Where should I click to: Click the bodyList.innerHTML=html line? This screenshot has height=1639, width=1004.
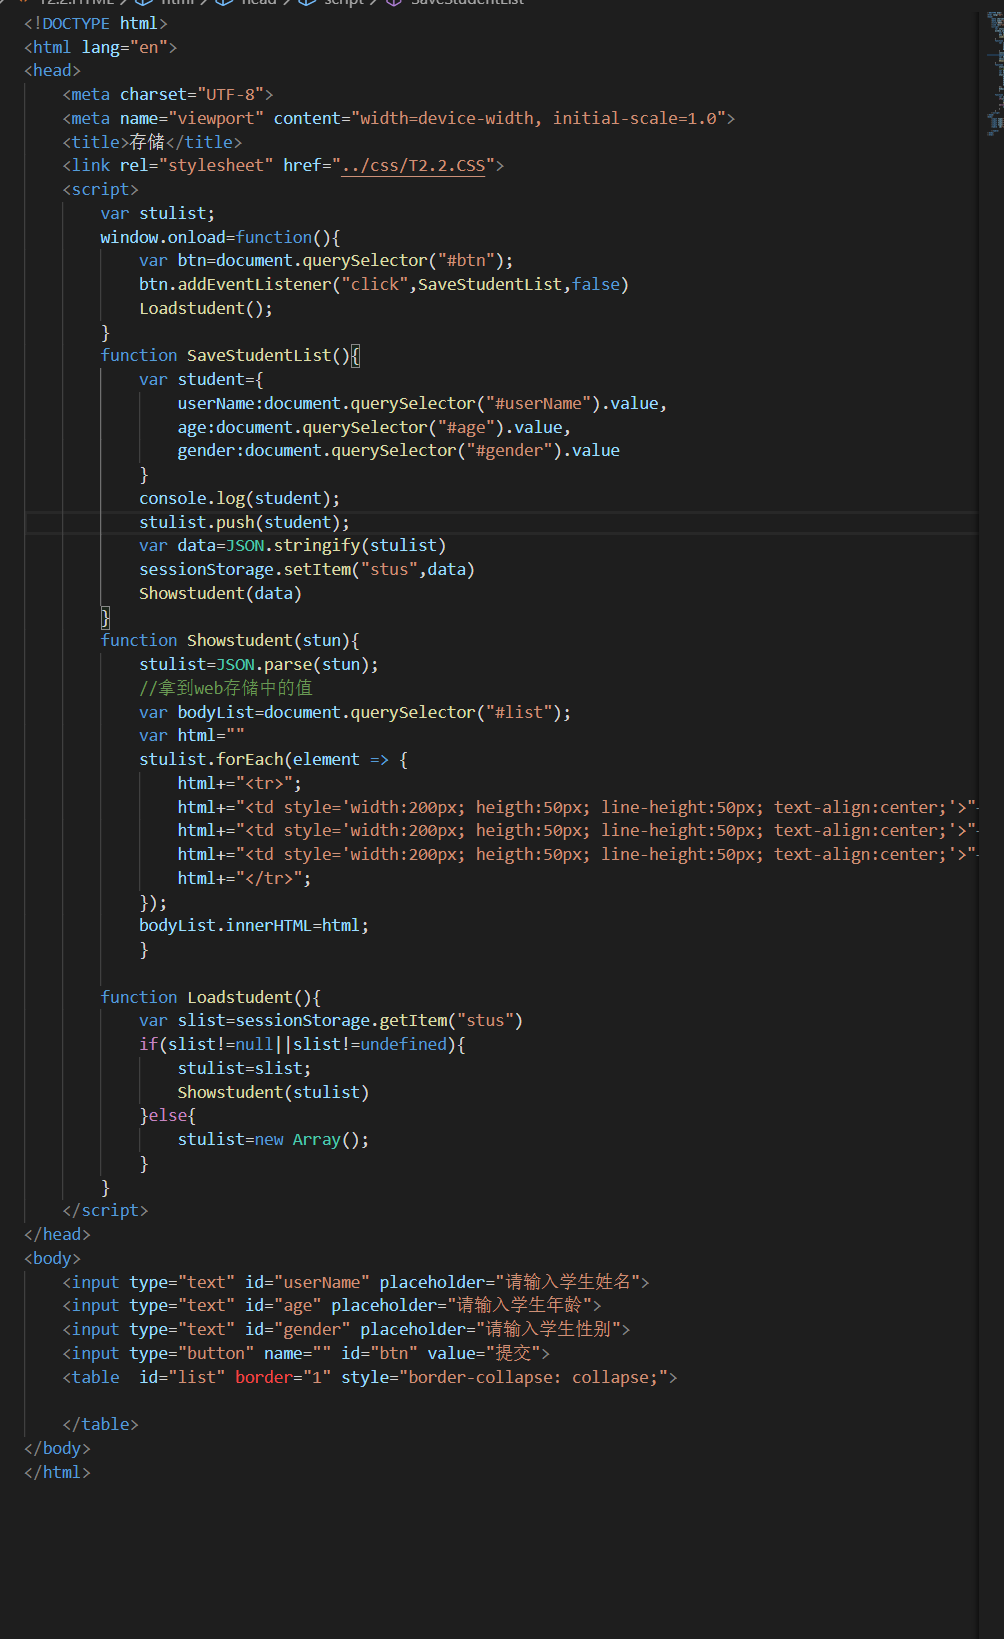point(254,925)
